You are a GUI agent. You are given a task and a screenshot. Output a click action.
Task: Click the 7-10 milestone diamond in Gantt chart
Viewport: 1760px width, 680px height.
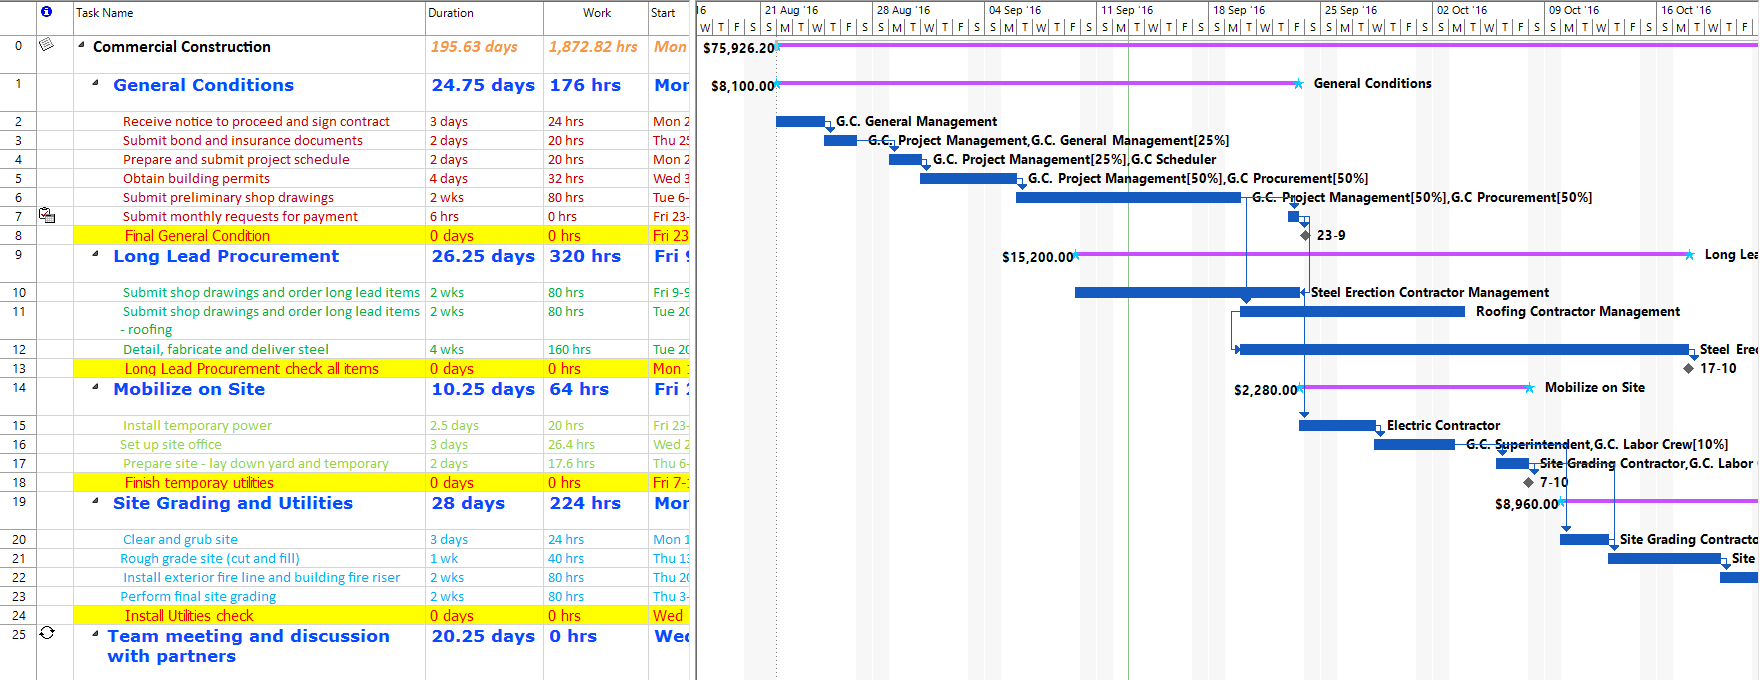click(1528, 482)
